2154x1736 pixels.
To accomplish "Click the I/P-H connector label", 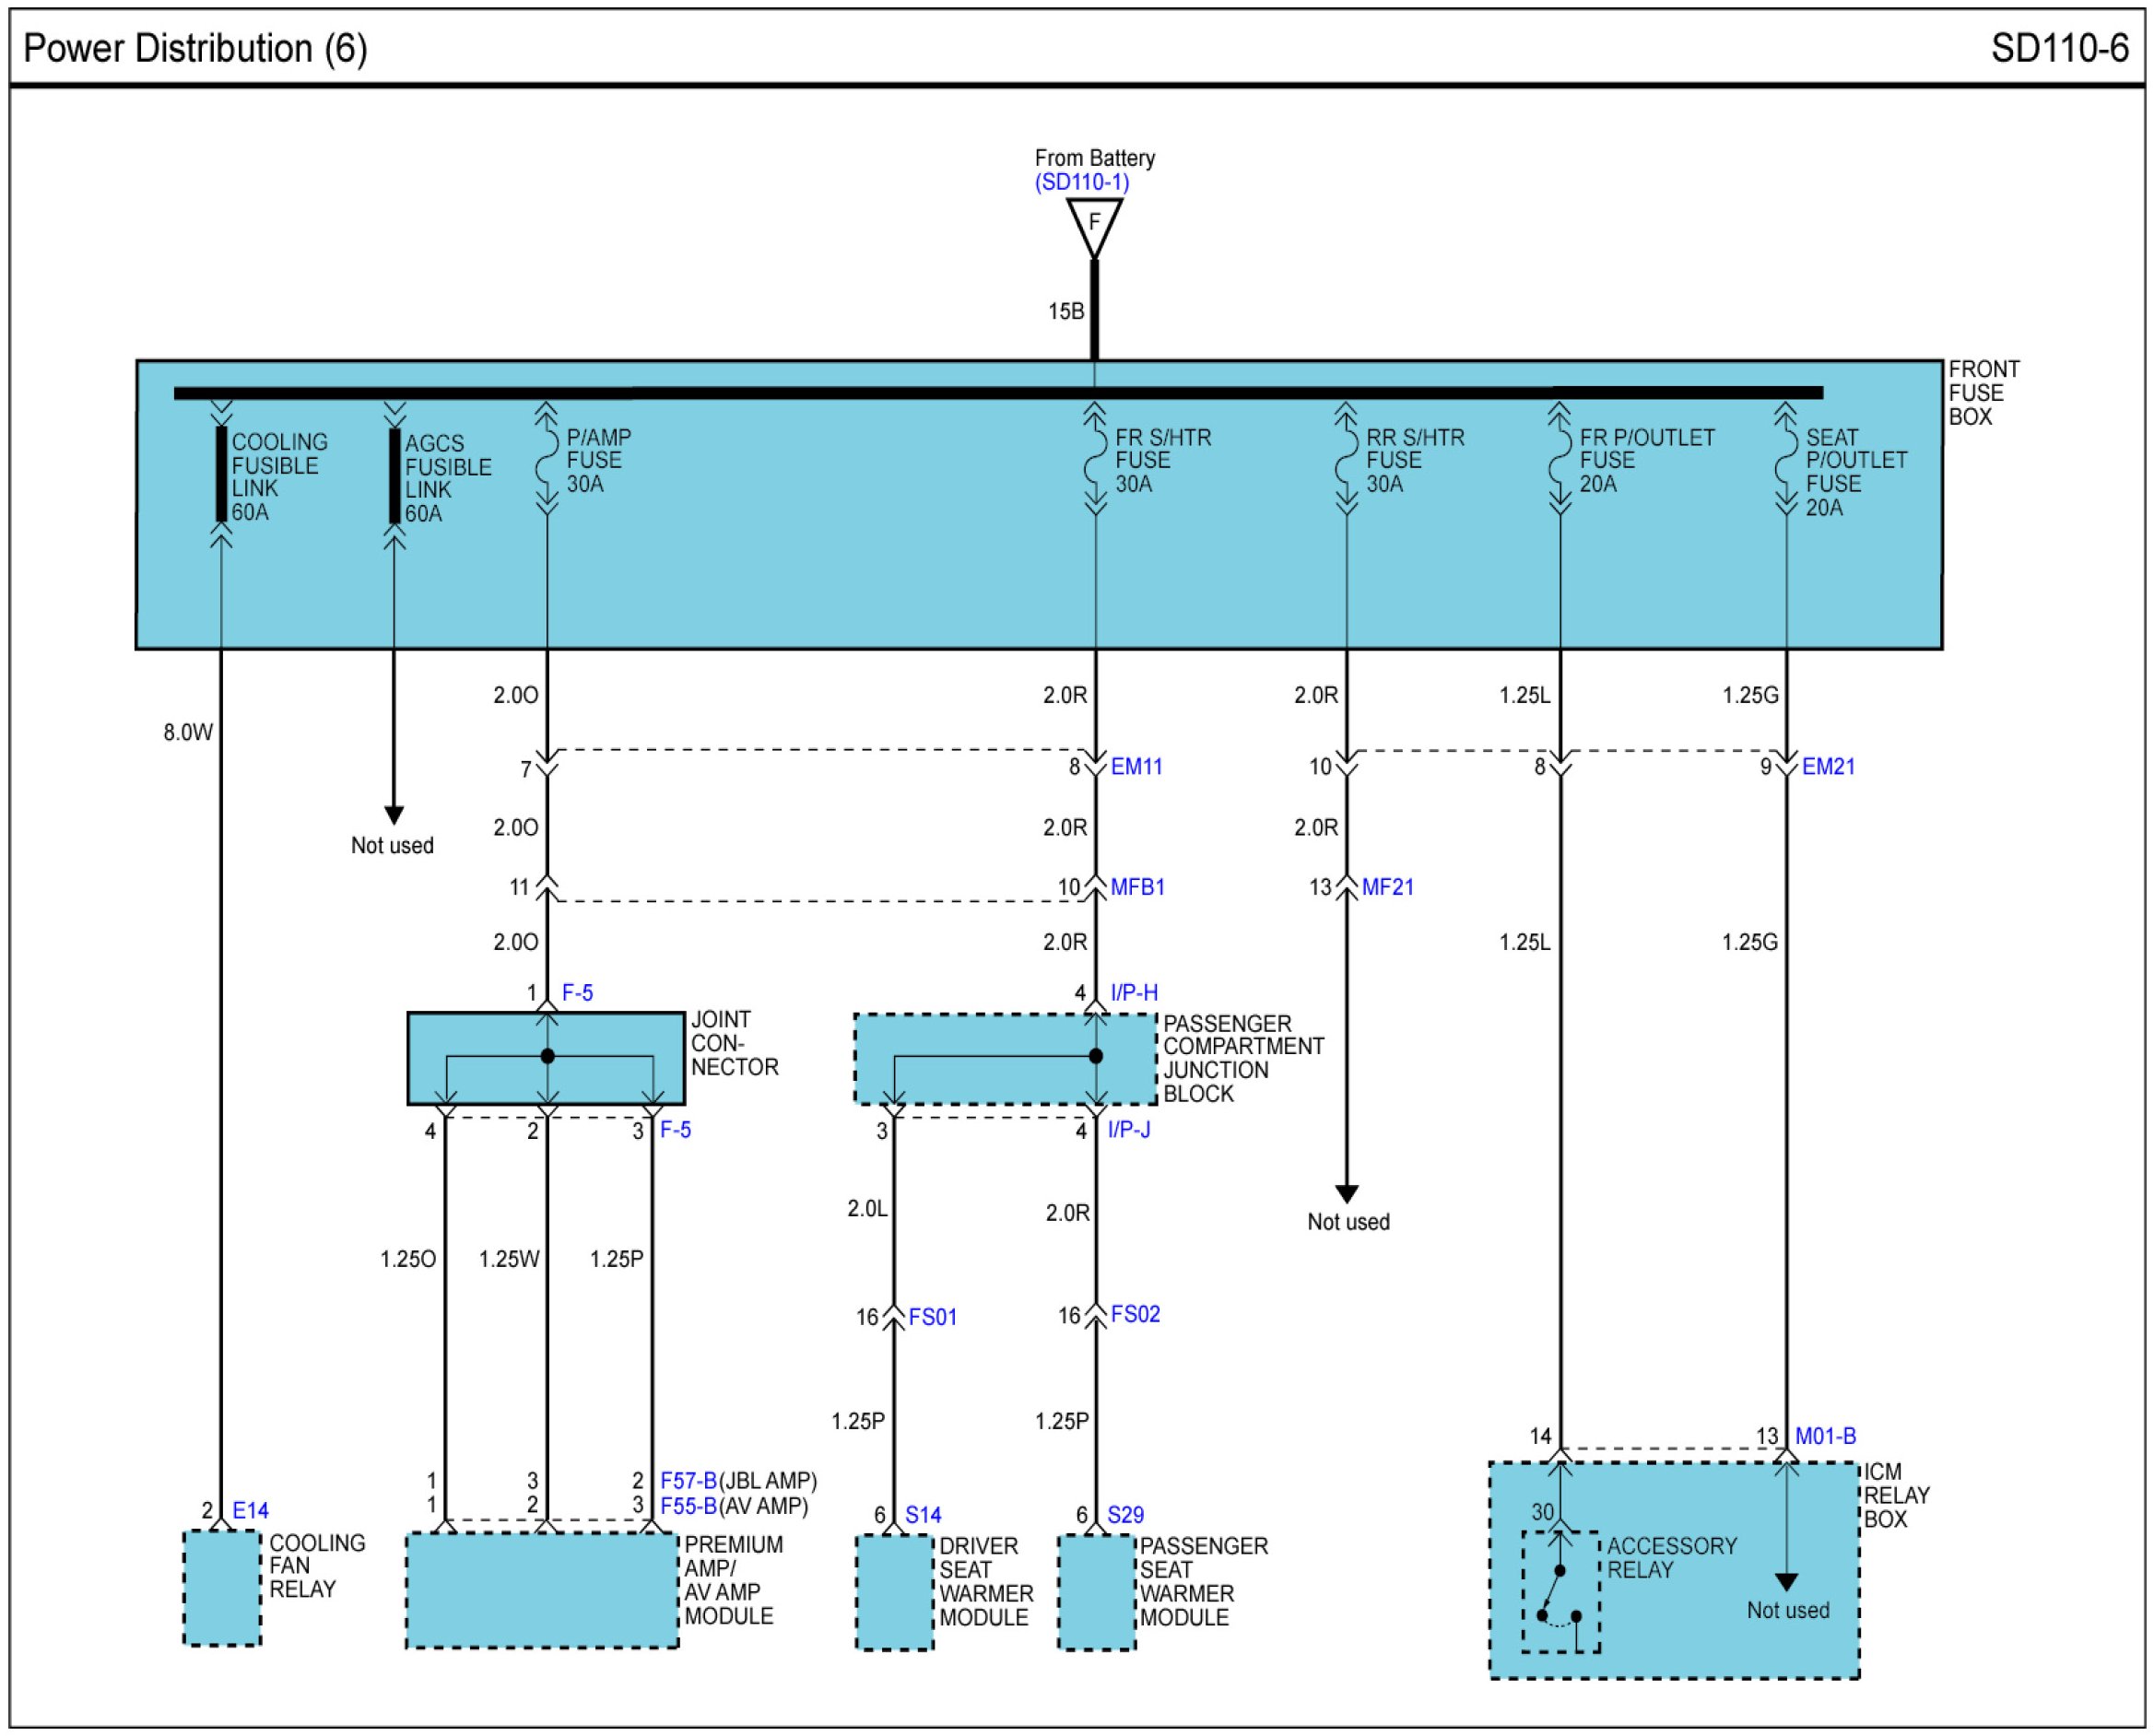I will tap(1133, 993).
